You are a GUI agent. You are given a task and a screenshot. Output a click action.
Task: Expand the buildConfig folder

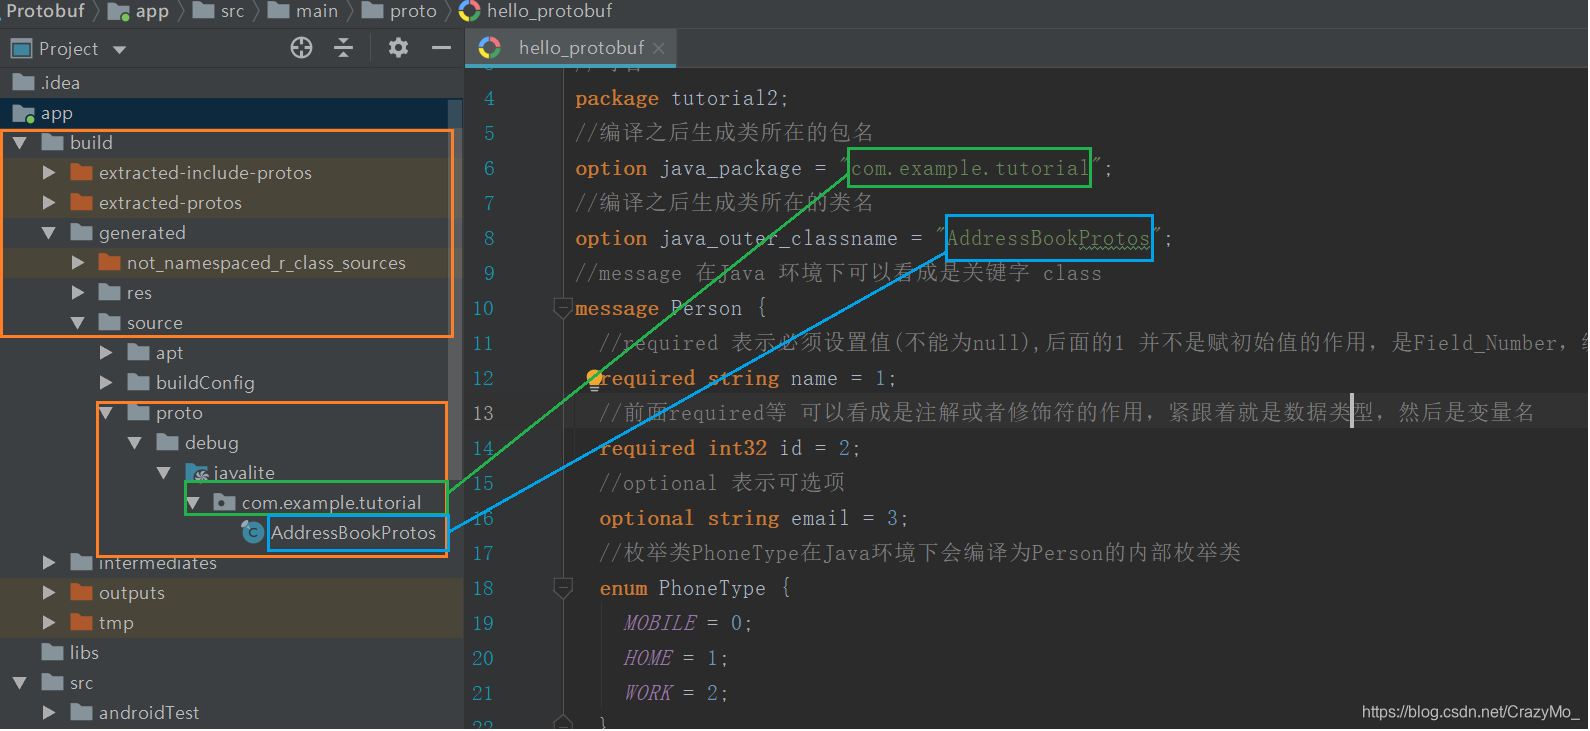pyautogui.click(x=106, y=383)
